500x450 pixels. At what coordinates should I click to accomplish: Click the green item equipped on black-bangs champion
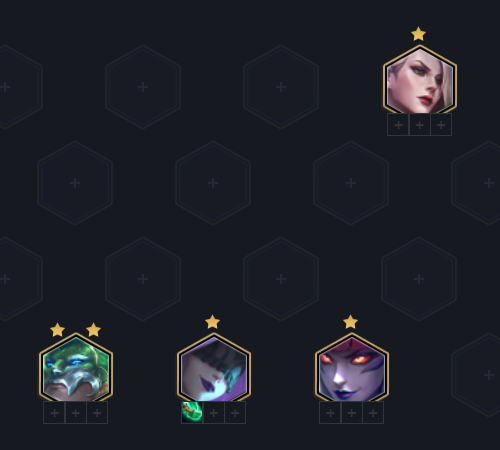pos(192,413)
